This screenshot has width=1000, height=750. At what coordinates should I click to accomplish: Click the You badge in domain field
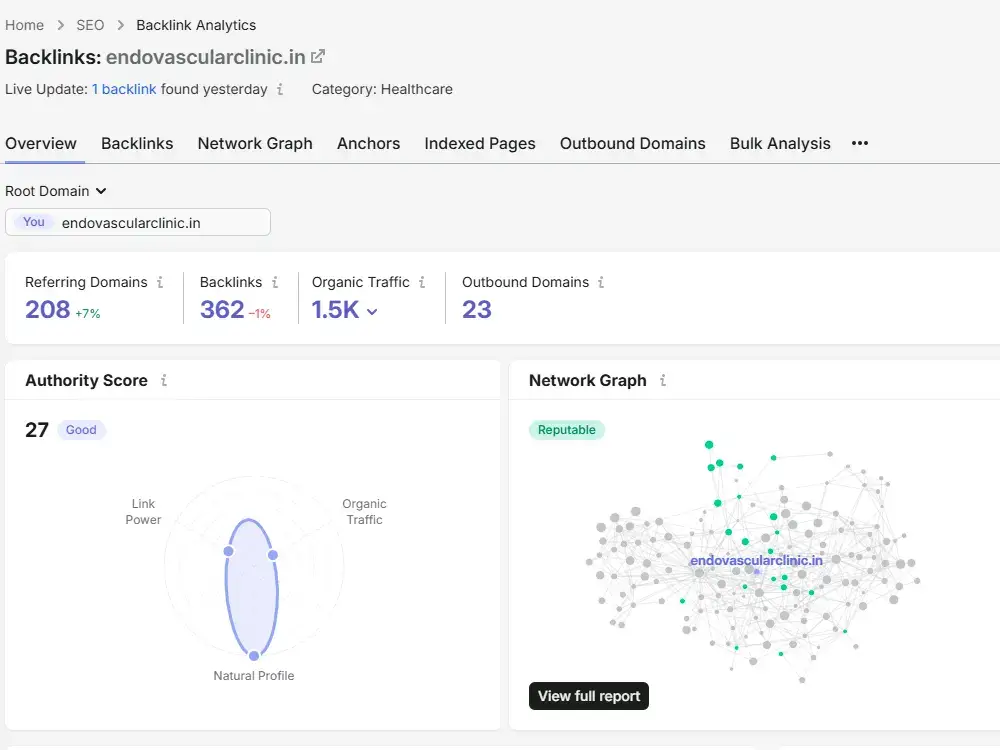pos(34,222)
